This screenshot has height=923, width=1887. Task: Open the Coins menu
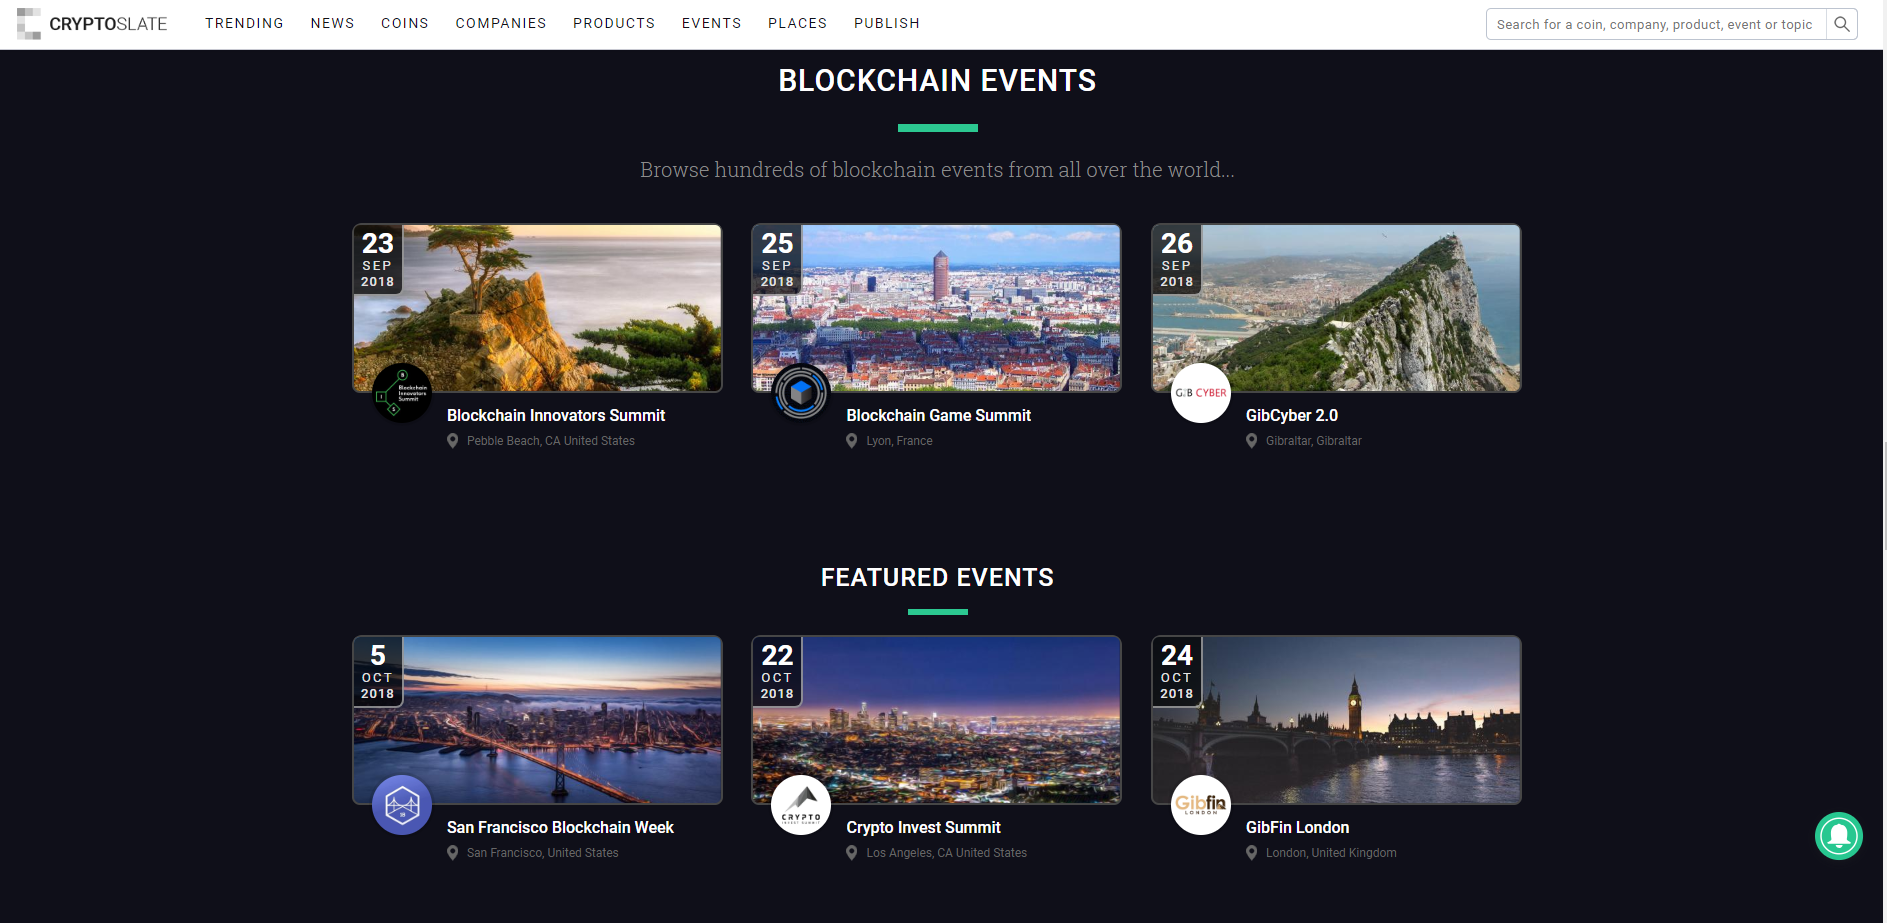[x=405, y=23]
